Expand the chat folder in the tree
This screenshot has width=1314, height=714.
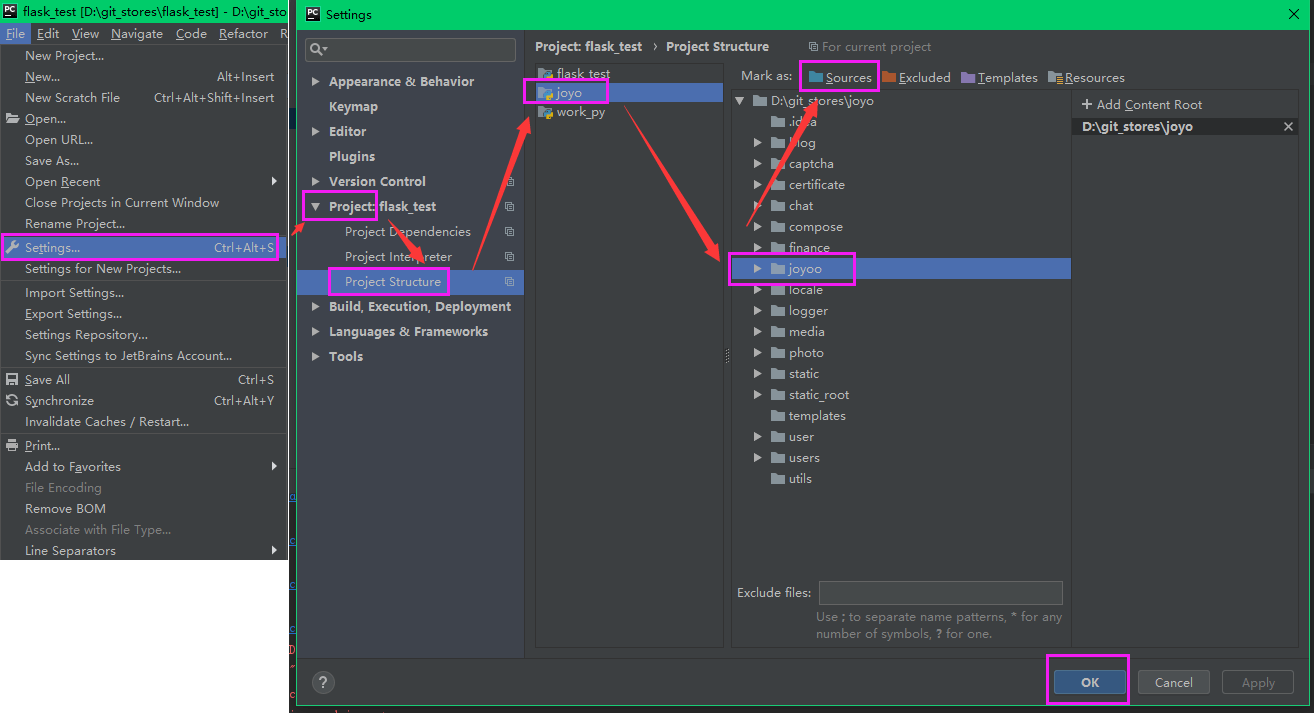coord(757,205)
